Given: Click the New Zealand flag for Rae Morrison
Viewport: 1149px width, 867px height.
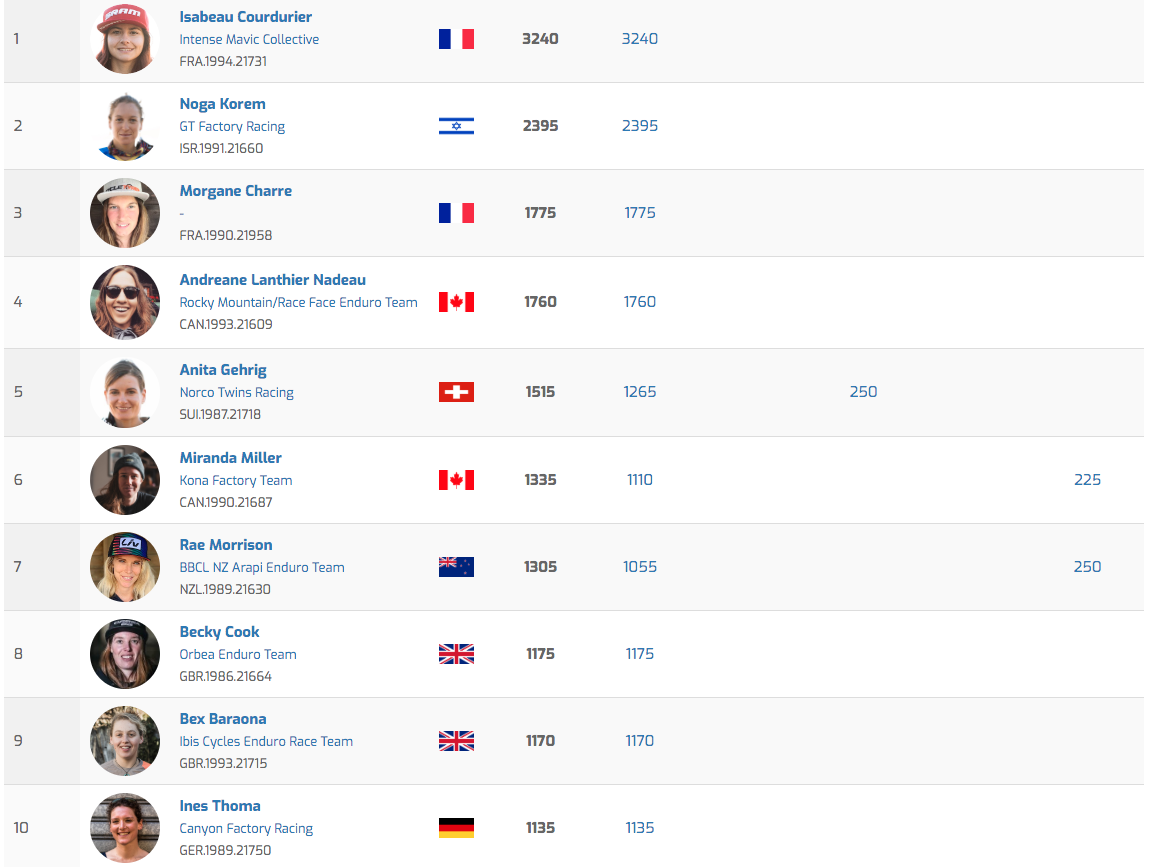Looking at the screenshot, I should 456,567.
